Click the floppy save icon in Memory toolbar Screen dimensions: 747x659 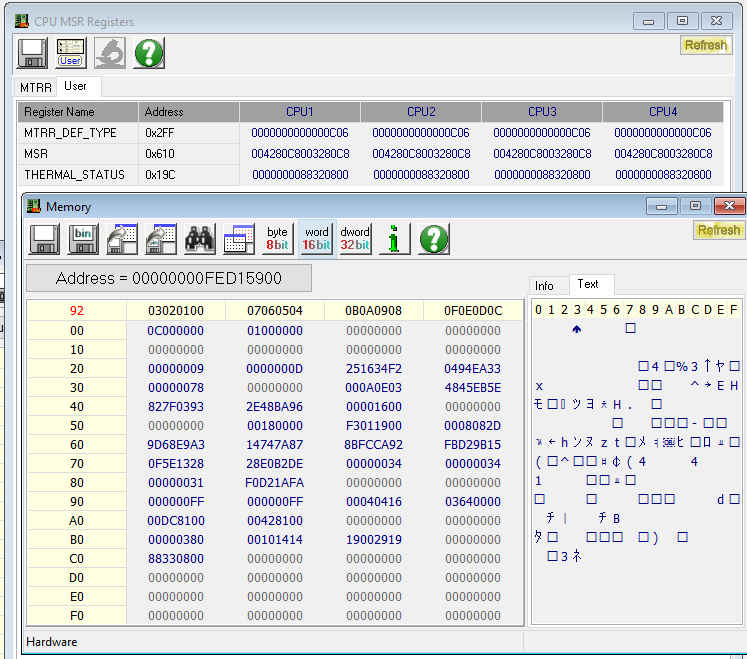45,238
